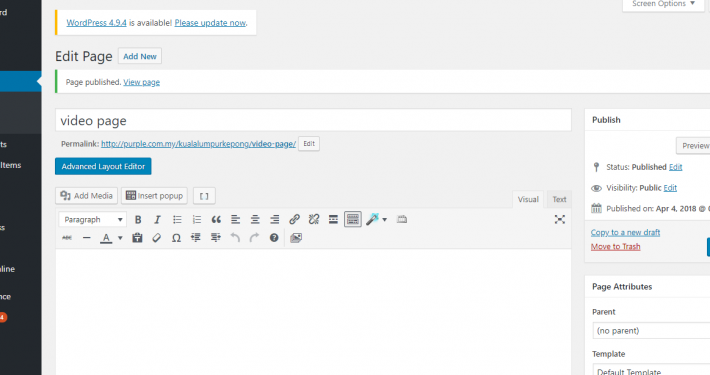Open text color picker dropdown arrow
The width and height of the screenshot is (710, 375).
pyautogui.click(x=120, y=238)
